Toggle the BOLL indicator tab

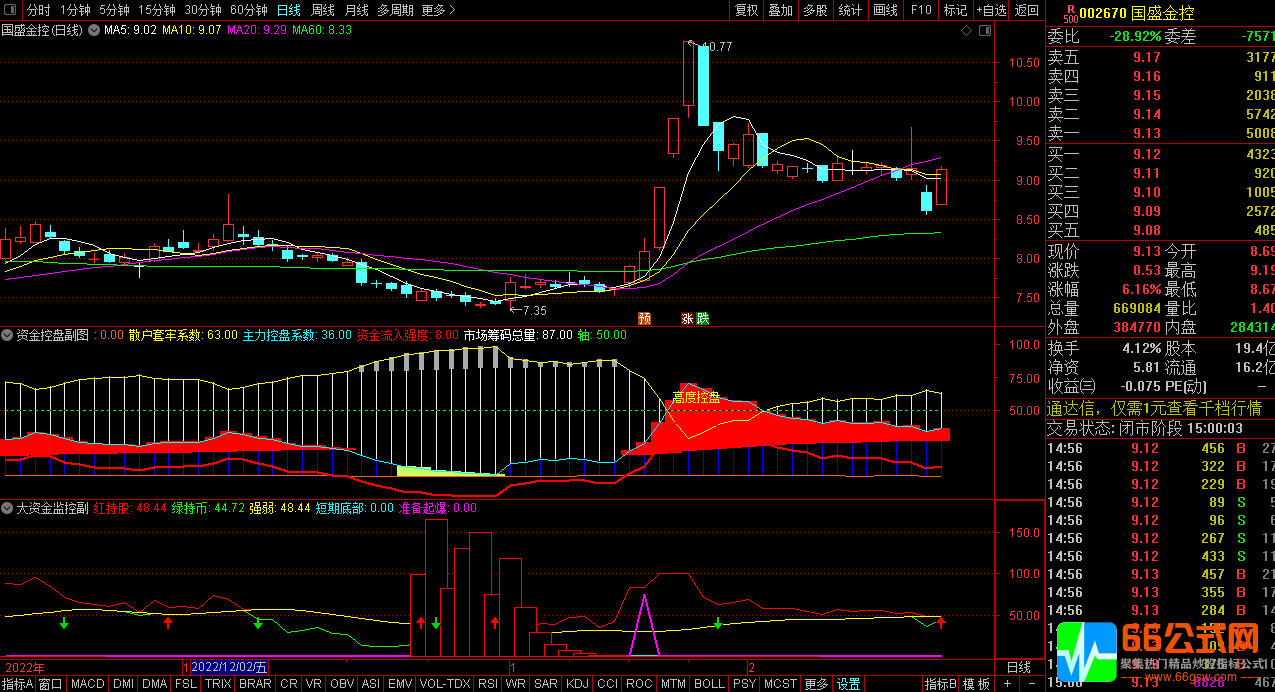coord(708,684)
